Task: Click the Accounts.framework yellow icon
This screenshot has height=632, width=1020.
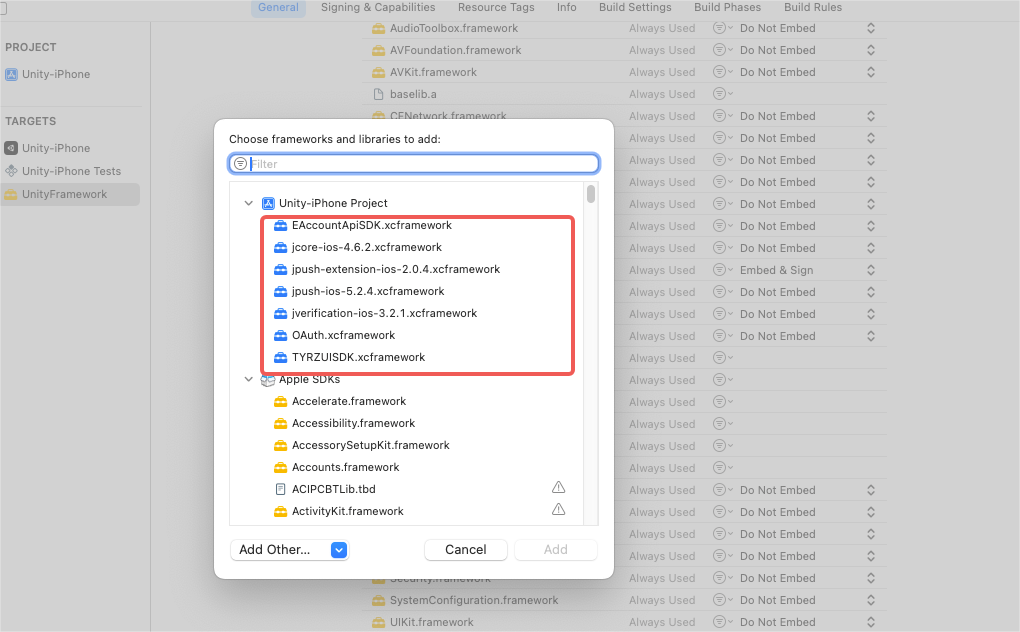Action: pos(280,467)
